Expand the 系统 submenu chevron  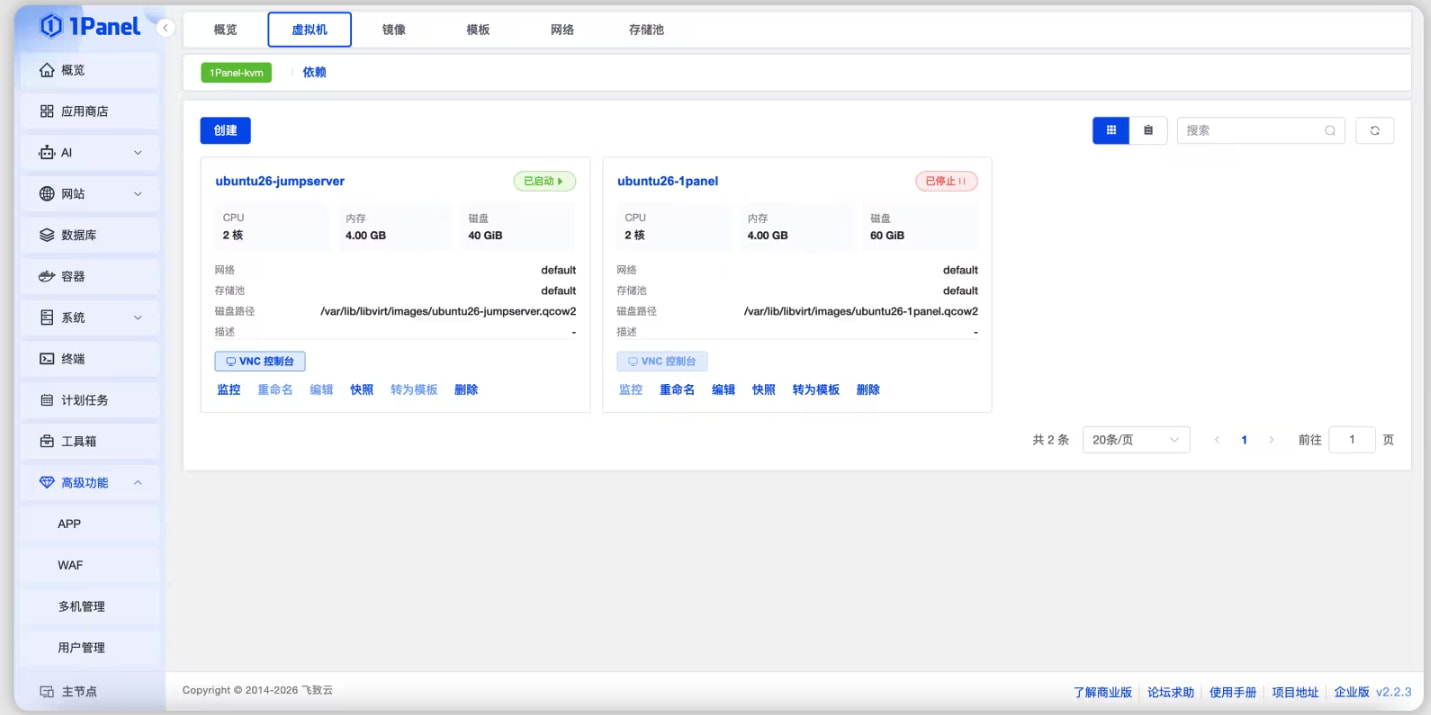[138, 317]
